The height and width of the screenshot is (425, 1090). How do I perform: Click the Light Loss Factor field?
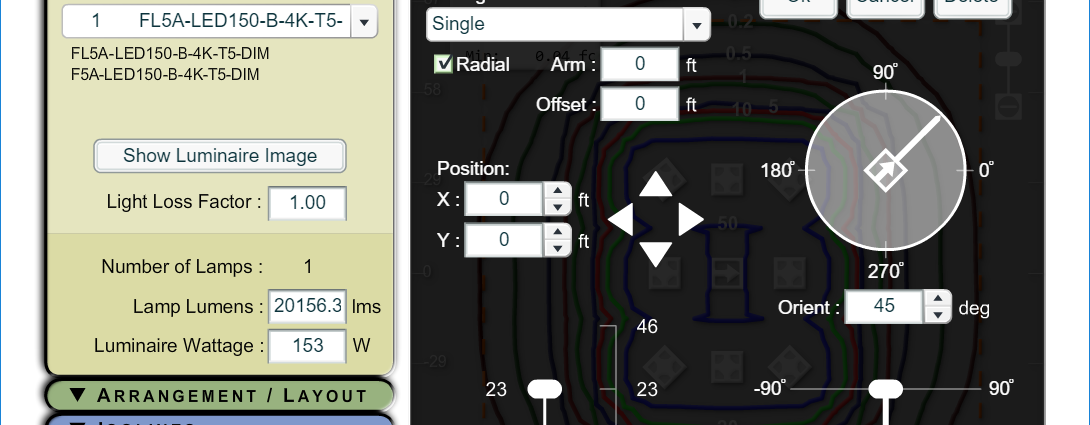pos(307,202)
